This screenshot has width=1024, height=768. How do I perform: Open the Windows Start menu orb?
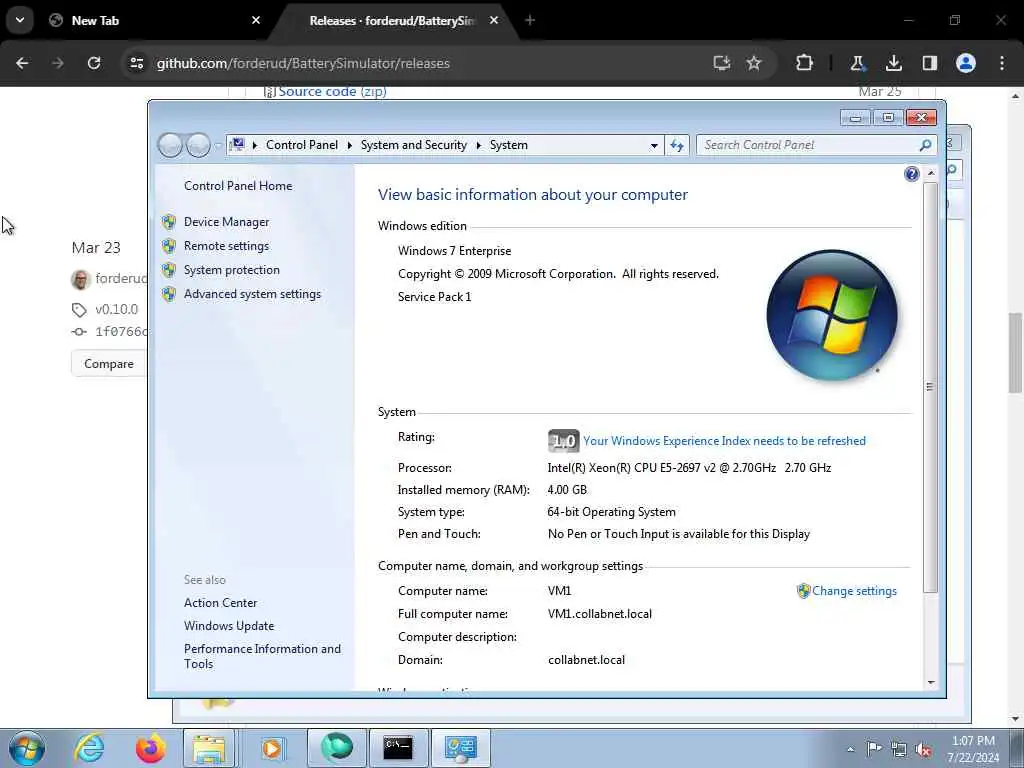(x=27, y=748)
